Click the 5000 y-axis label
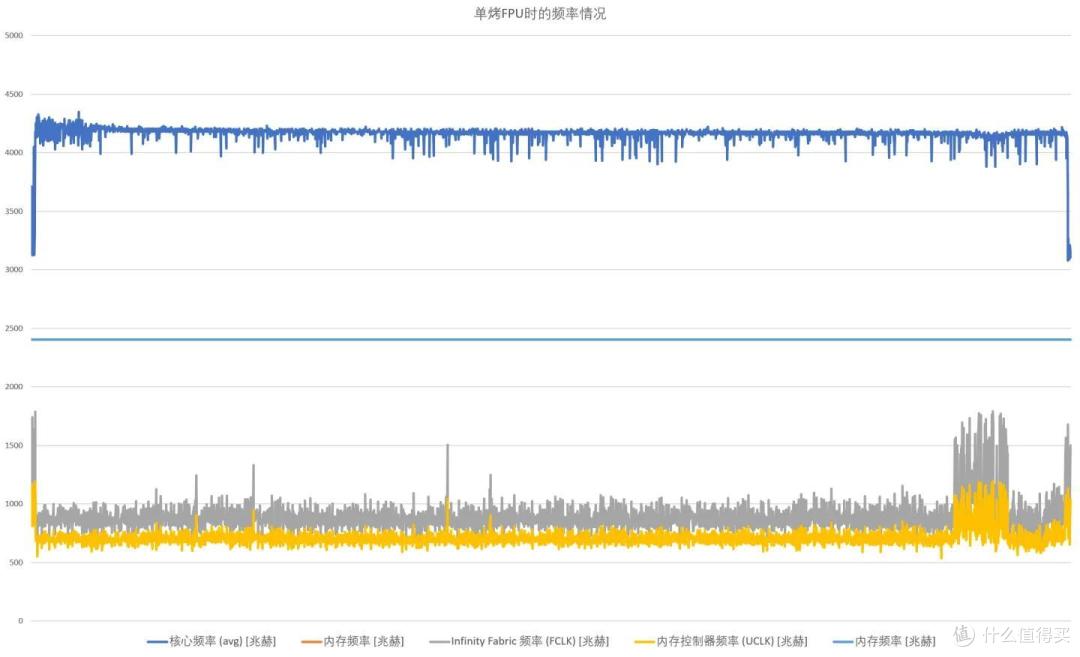The height and width of the screenshot is (657, 1080). 14,35
